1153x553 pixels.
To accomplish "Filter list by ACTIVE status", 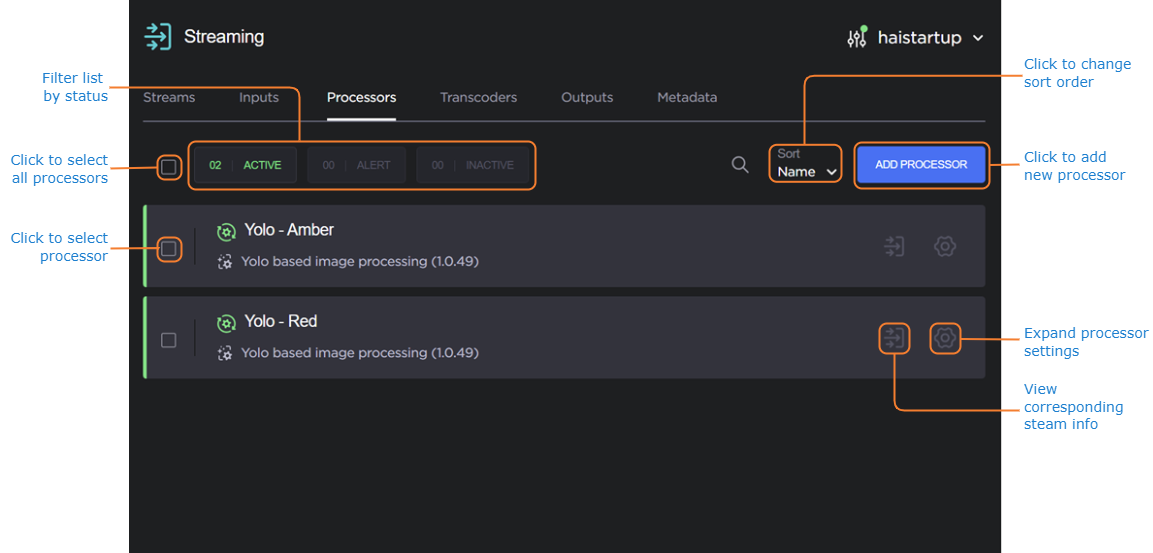I will coord(245,165).
